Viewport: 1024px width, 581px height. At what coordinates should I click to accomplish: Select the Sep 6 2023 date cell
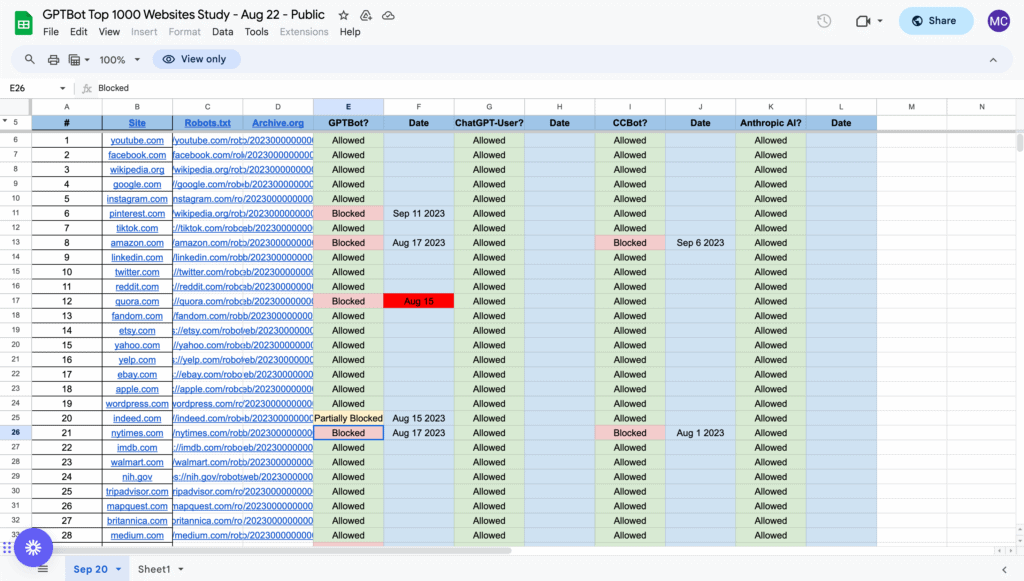pyautogui.click(x=700, y=243)
